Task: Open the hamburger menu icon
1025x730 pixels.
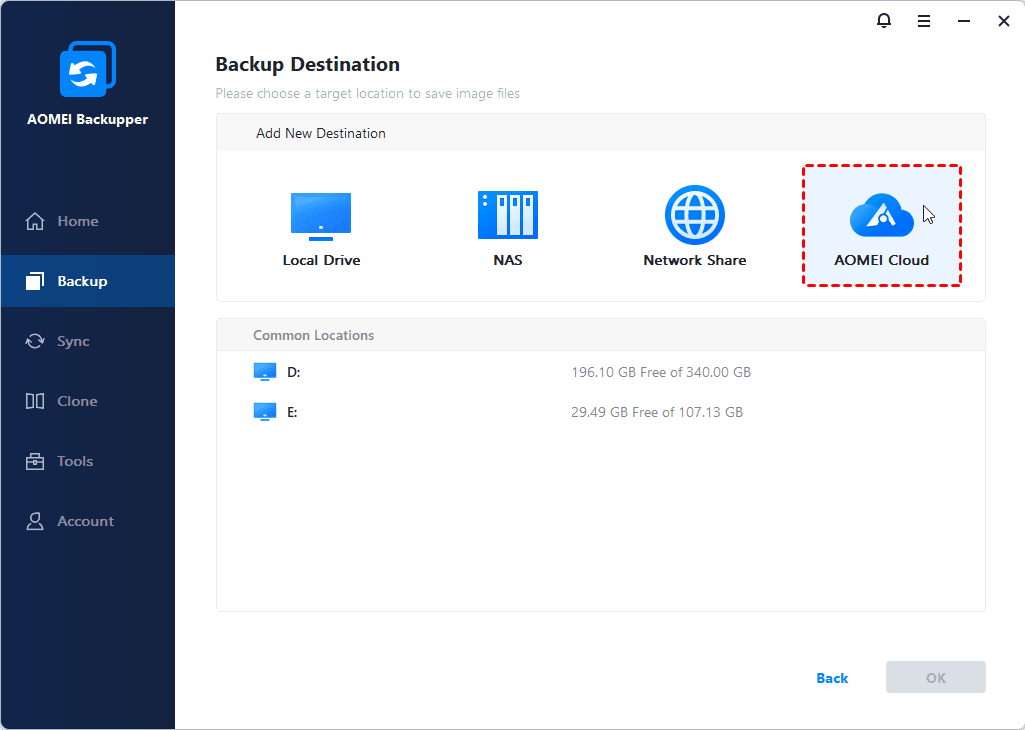Action: [x=924, y=21]
